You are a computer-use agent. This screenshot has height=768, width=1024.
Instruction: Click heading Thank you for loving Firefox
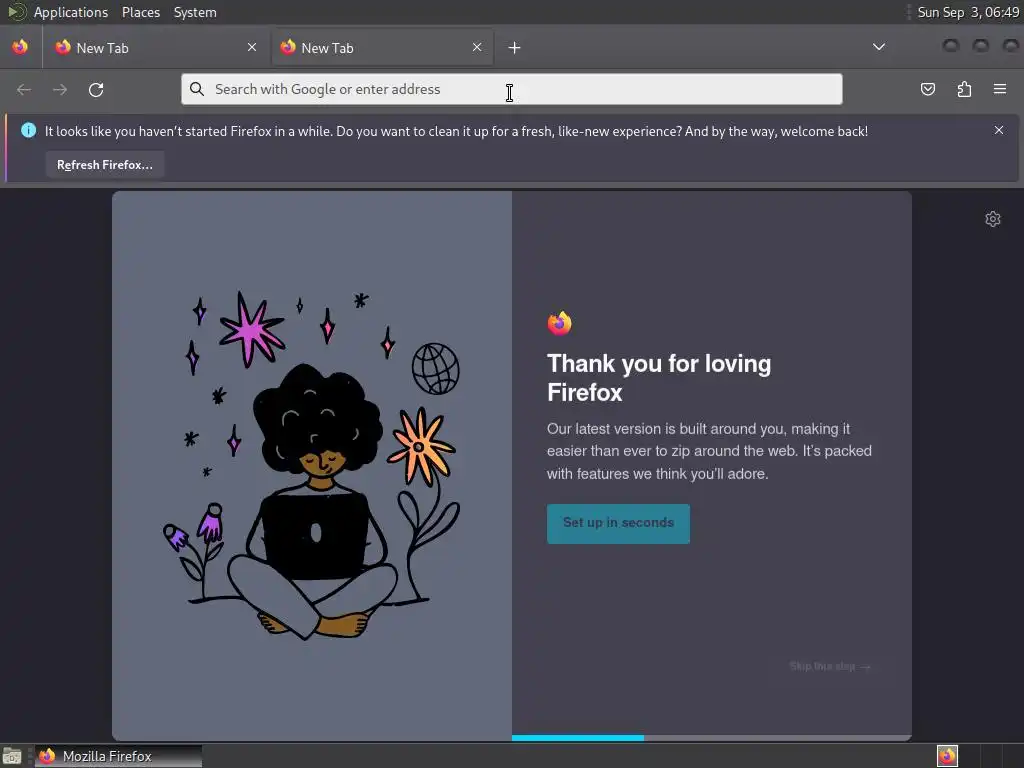pyautogui.click(x=658, y=377)
